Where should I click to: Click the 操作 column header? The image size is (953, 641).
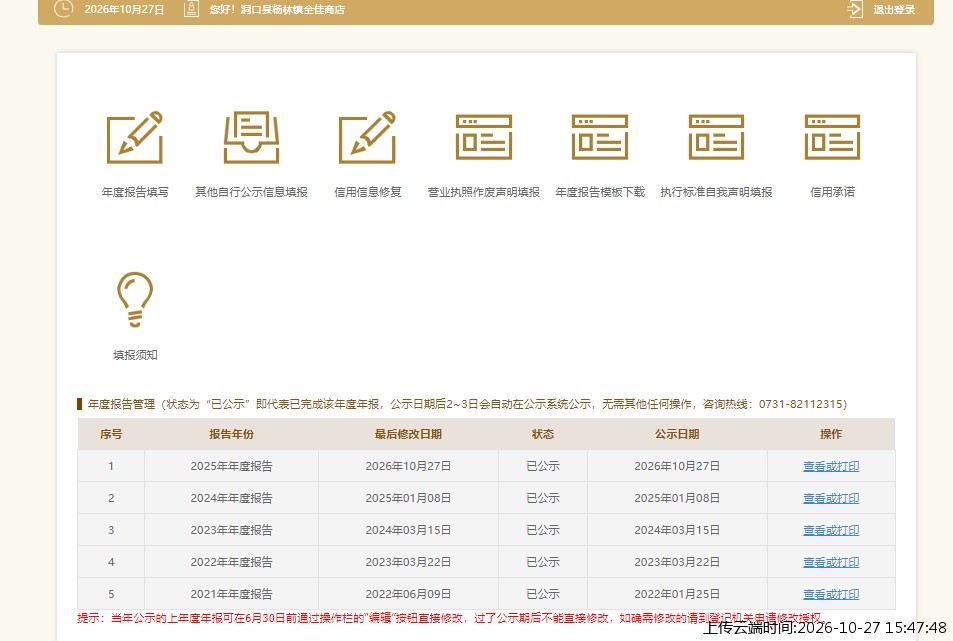tap(831, 434)
